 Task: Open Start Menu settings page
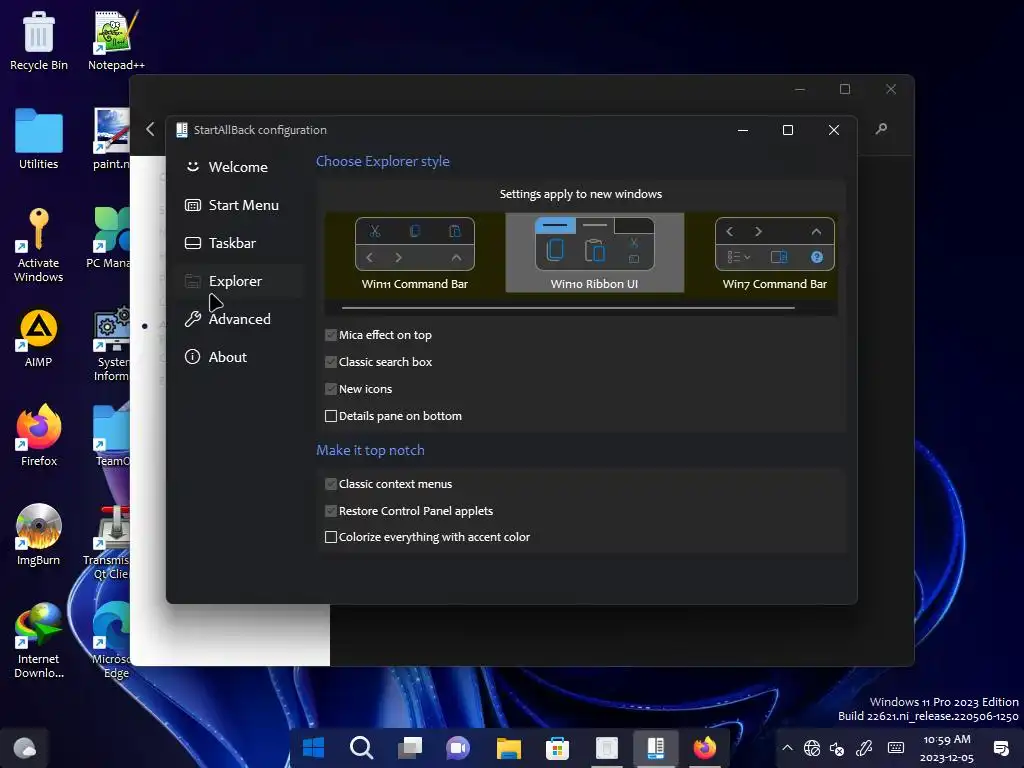(238, 205)
